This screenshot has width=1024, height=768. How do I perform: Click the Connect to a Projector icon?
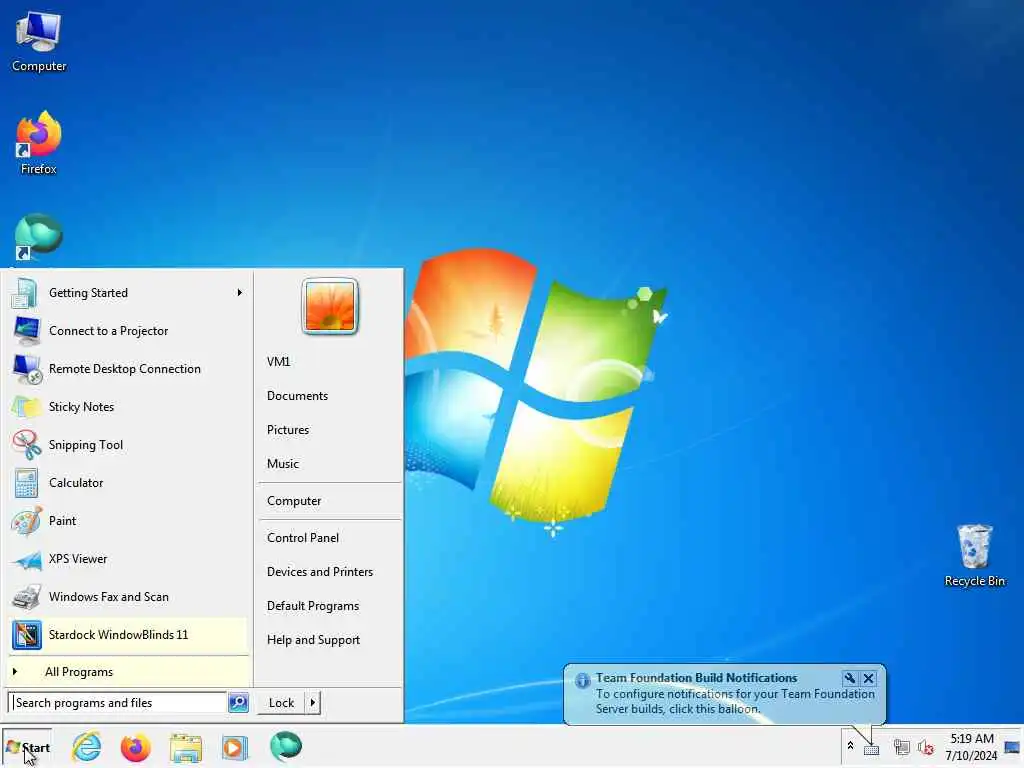click(x=26, y=330)
